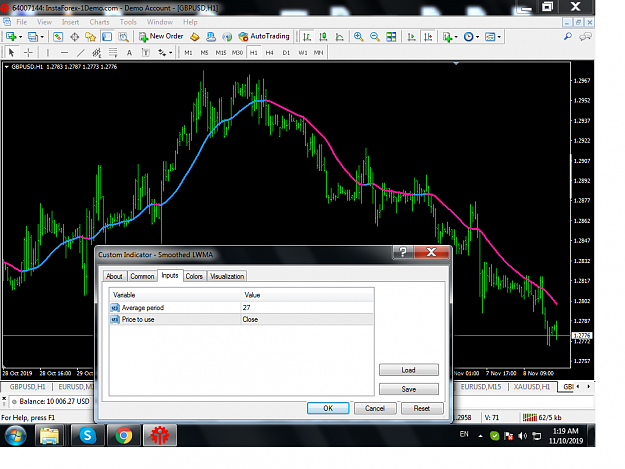Select the Price to use Close value

307,319
